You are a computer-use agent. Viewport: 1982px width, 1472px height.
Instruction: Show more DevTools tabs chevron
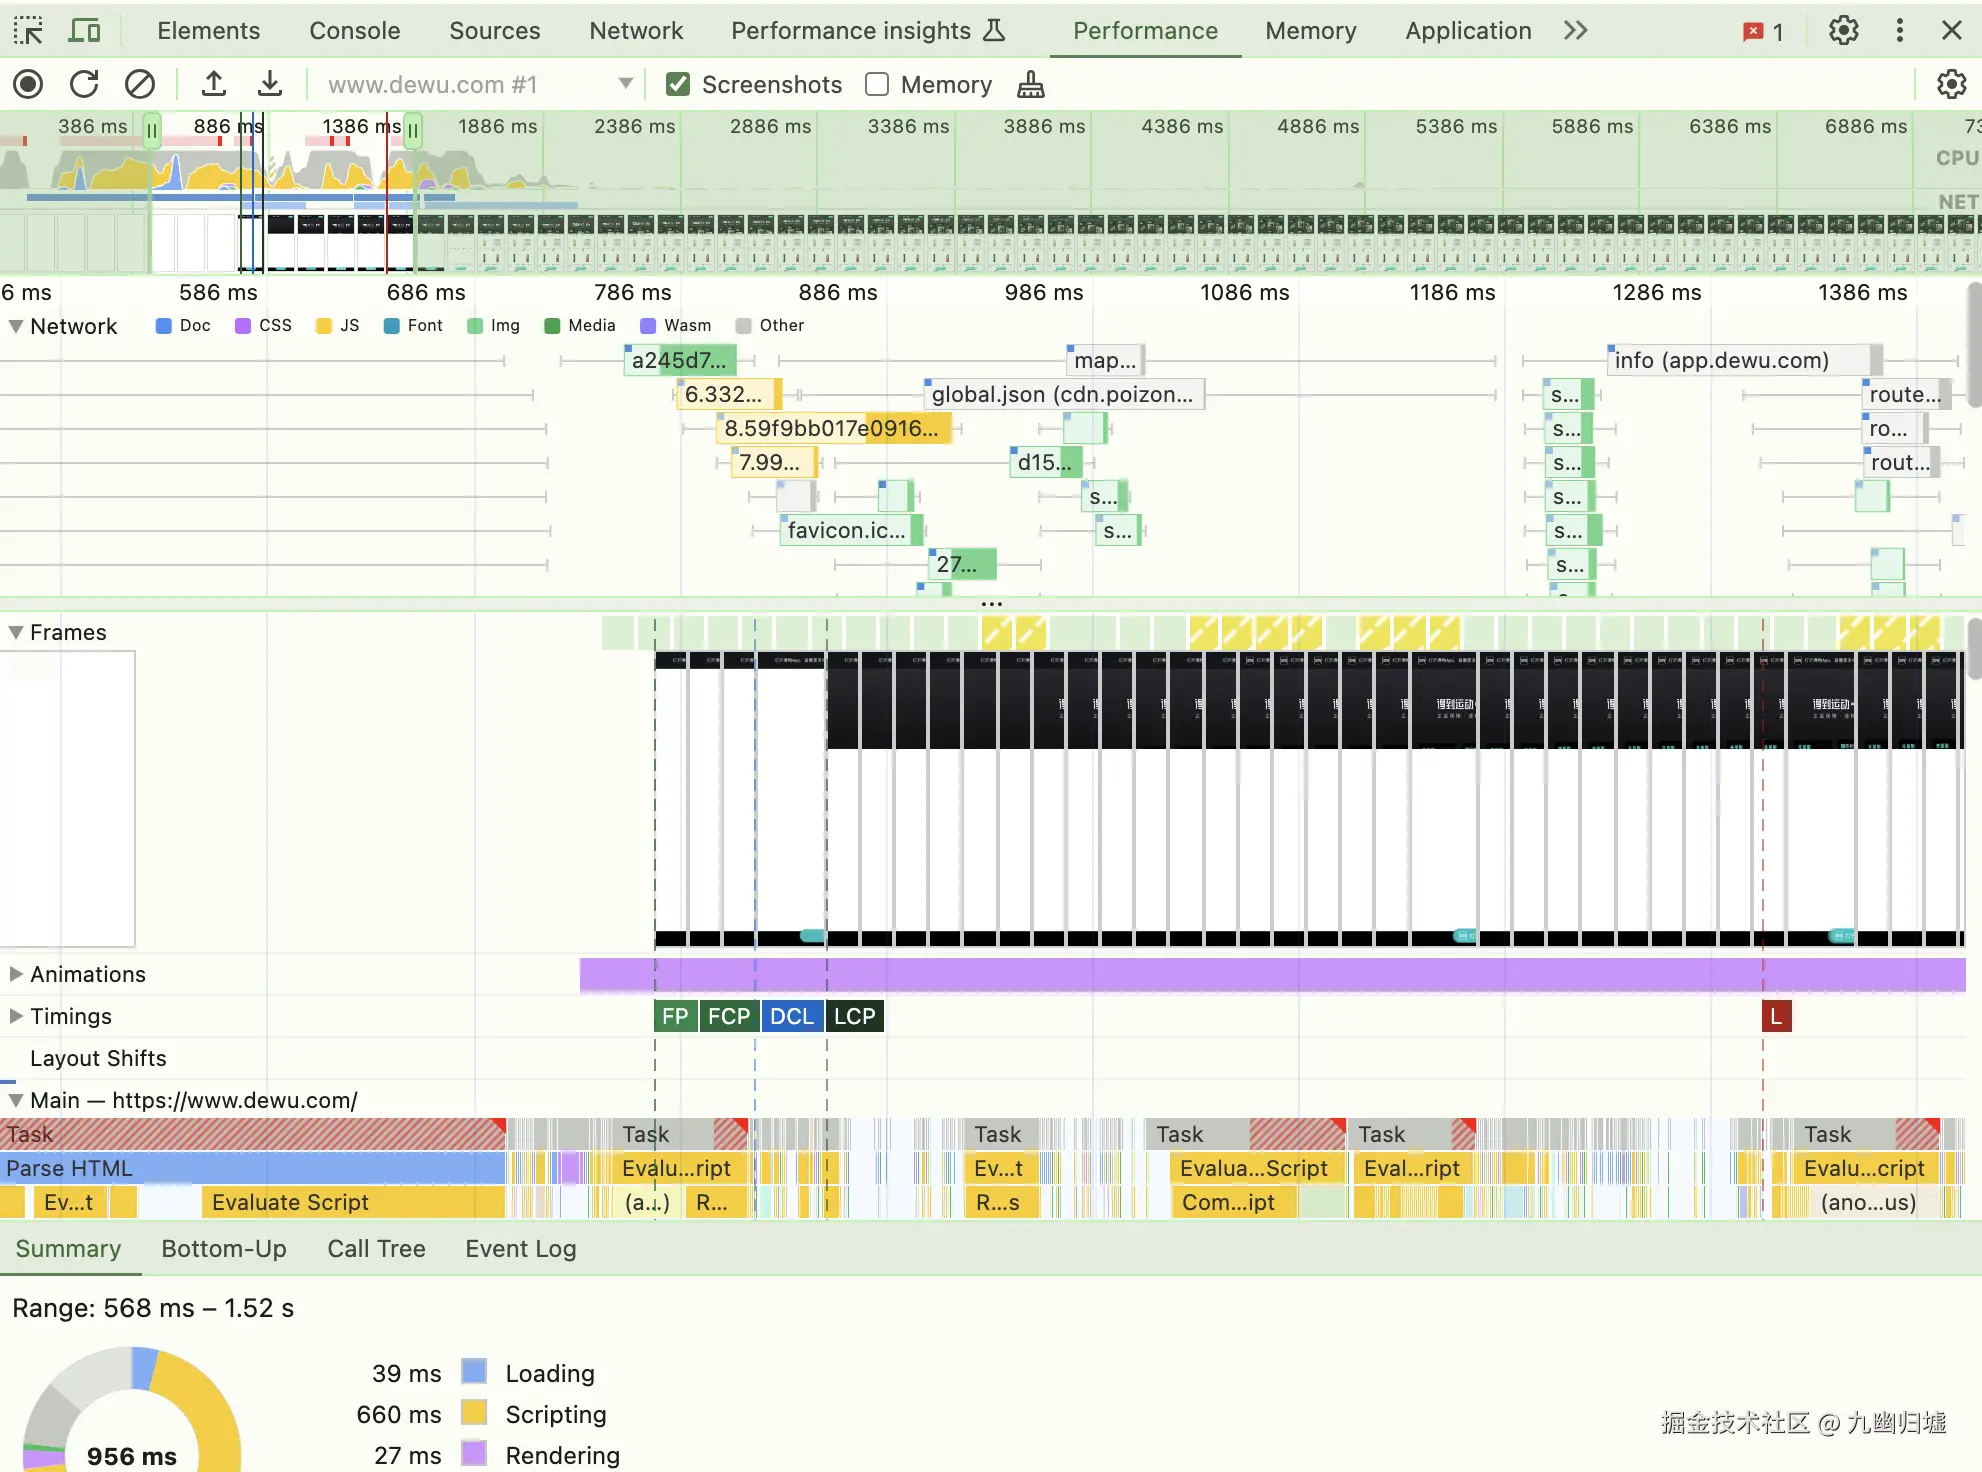[x=1576, y=31]
